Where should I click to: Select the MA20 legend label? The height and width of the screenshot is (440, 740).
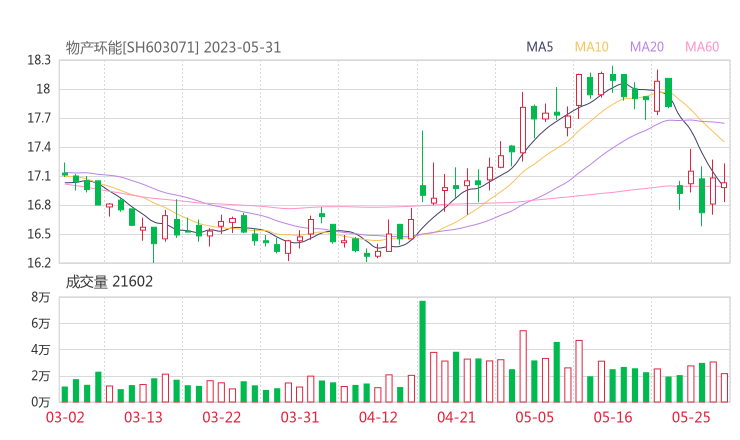pyautogui.click(x=647, y=47)
